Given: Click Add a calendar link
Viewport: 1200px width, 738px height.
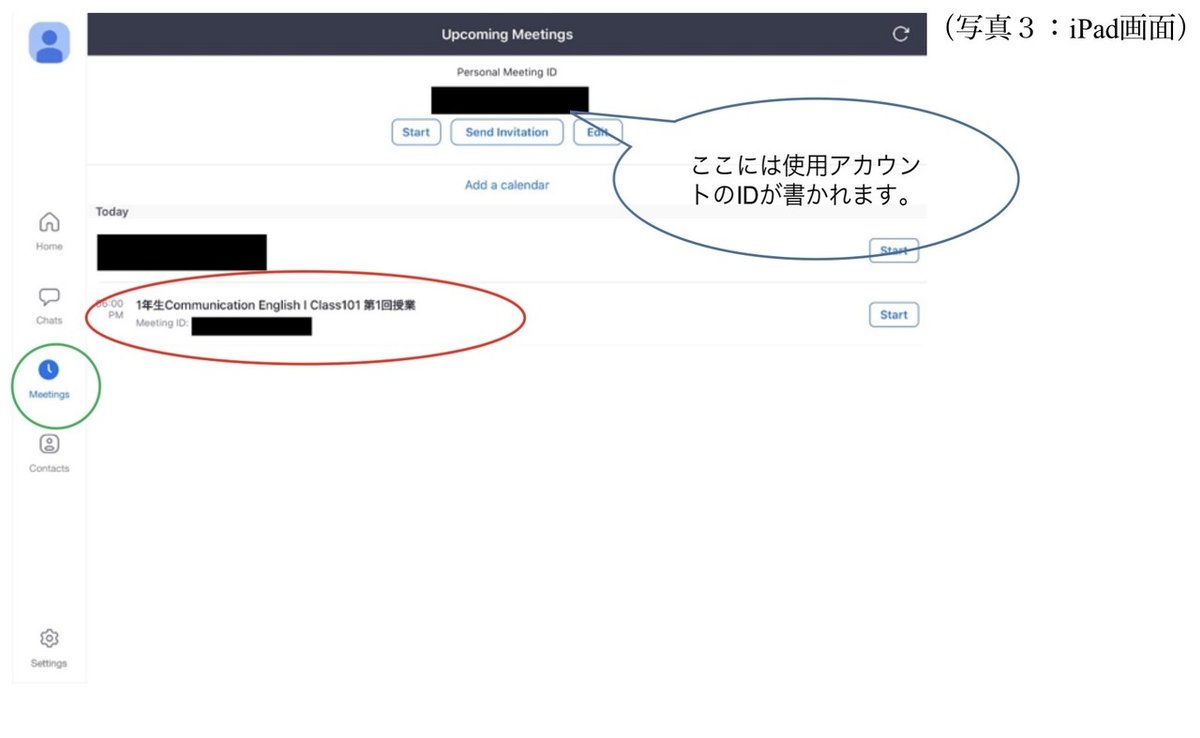Looking at the screenshot, I should click(507, 185).
